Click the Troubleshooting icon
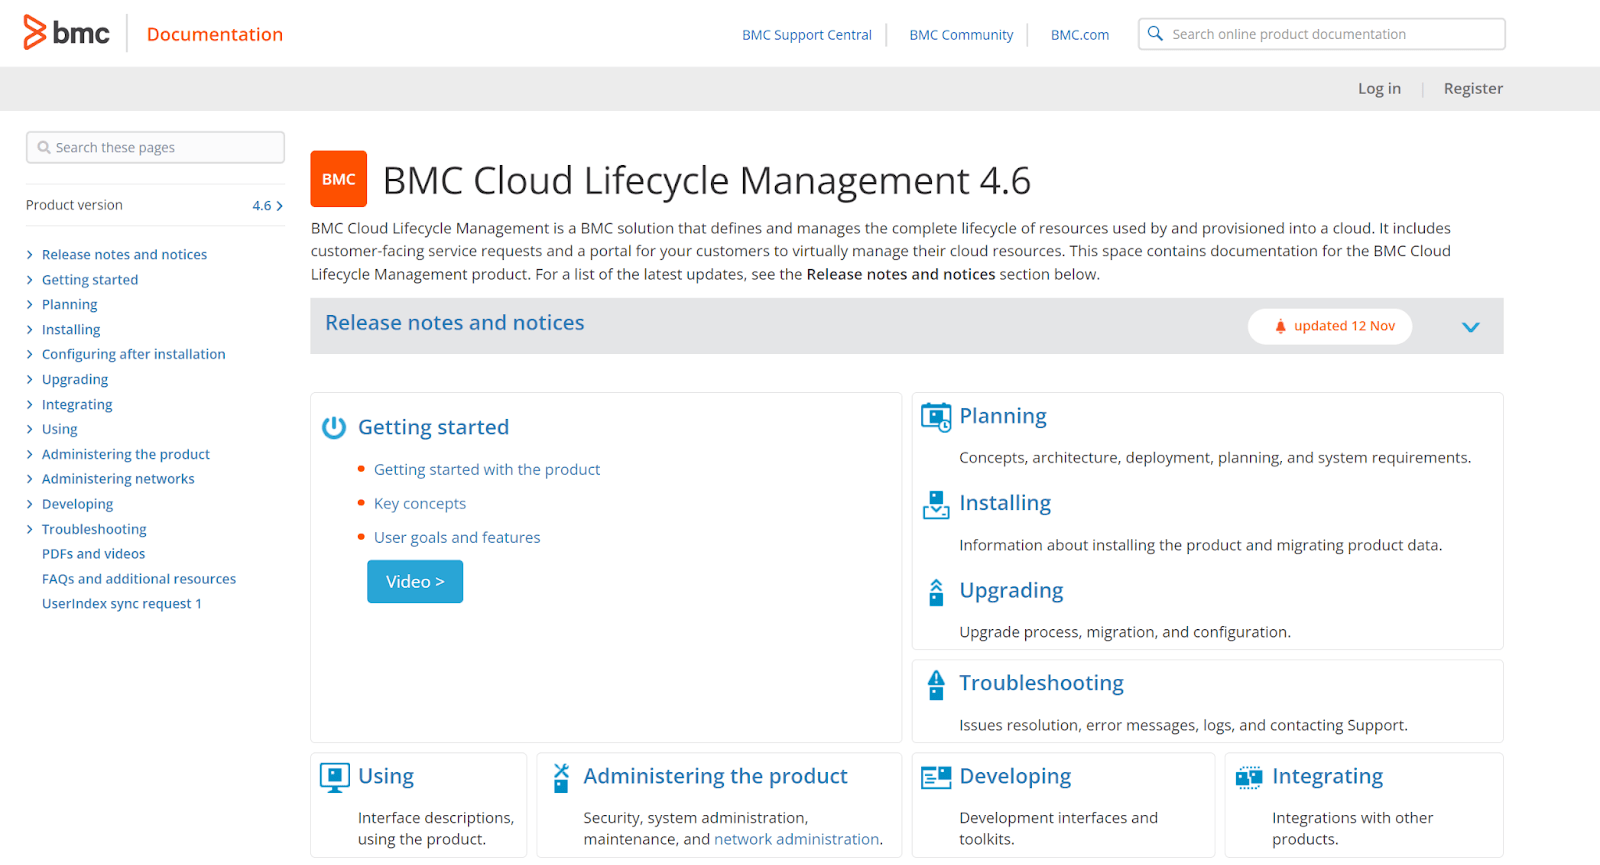Screen dimensions: 1600x865 936,685
